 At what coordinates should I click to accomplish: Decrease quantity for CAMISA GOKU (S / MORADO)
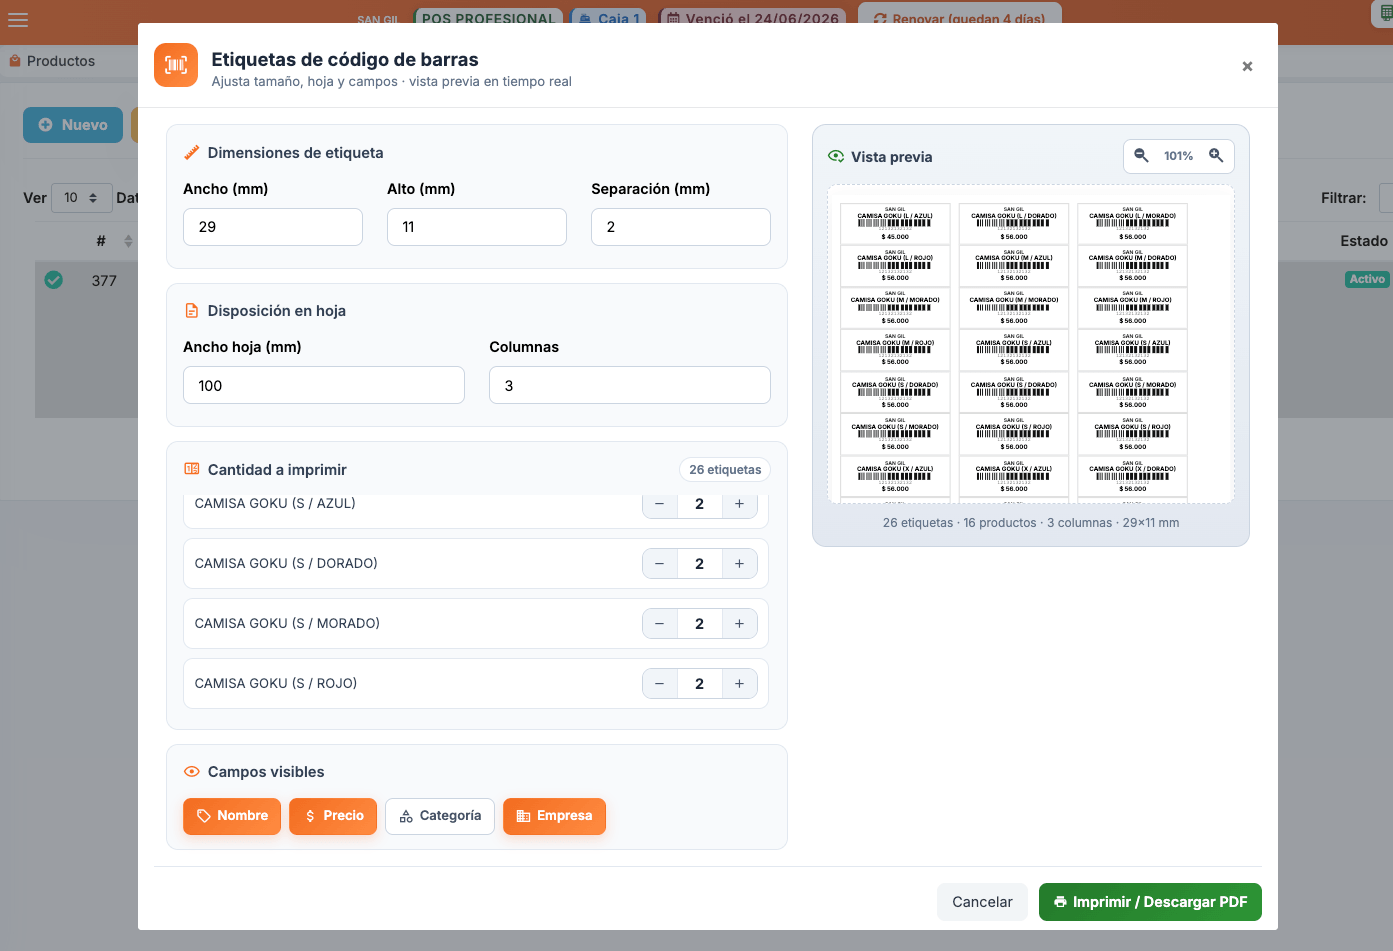coord(660,624)
